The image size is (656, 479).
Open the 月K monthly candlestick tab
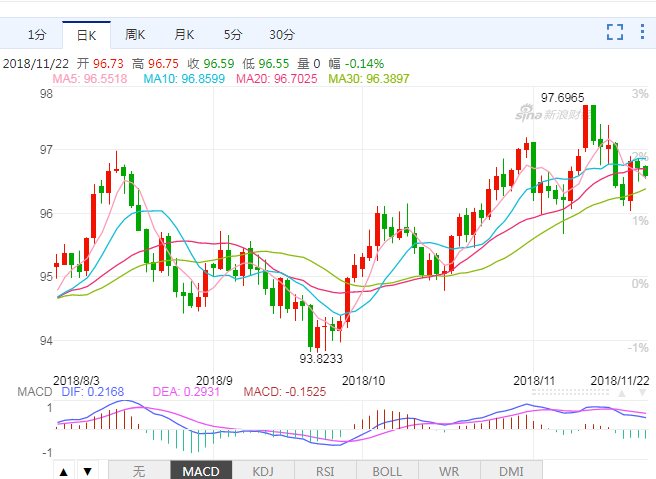(x=183, y=35)
